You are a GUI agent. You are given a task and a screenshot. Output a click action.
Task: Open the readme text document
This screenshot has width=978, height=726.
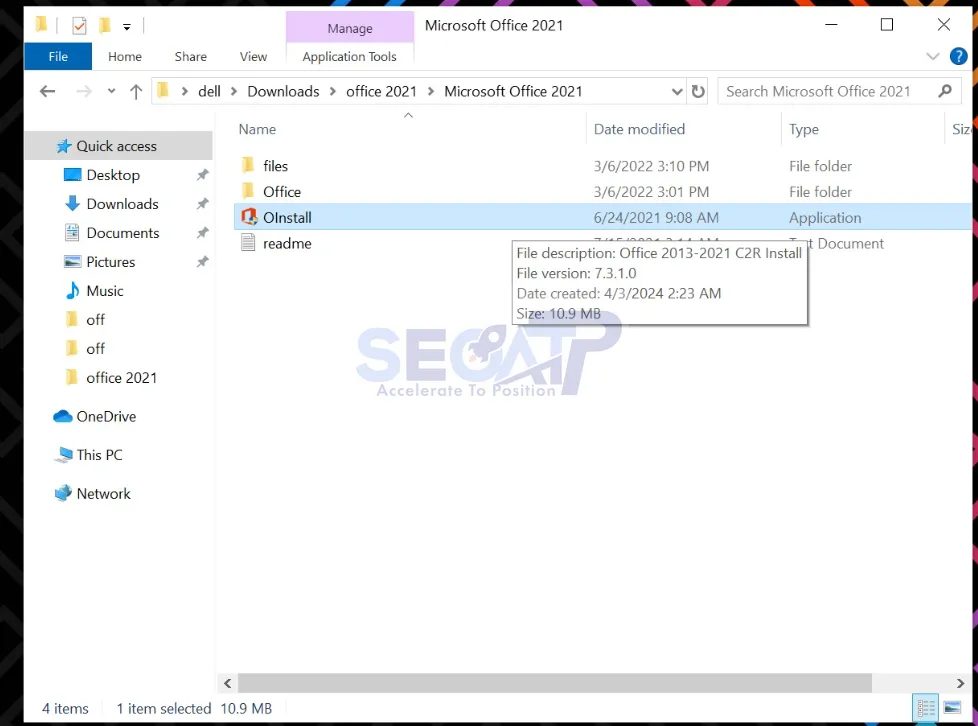[x=287, y=243]
